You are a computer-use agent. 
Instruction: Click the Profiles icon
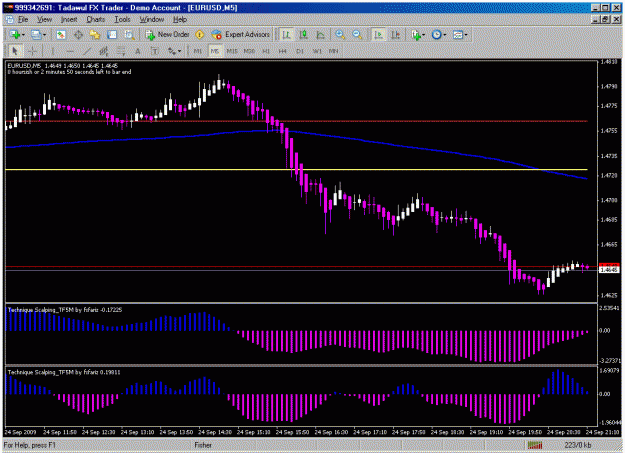pyautogui.click(x=36, y=35)
